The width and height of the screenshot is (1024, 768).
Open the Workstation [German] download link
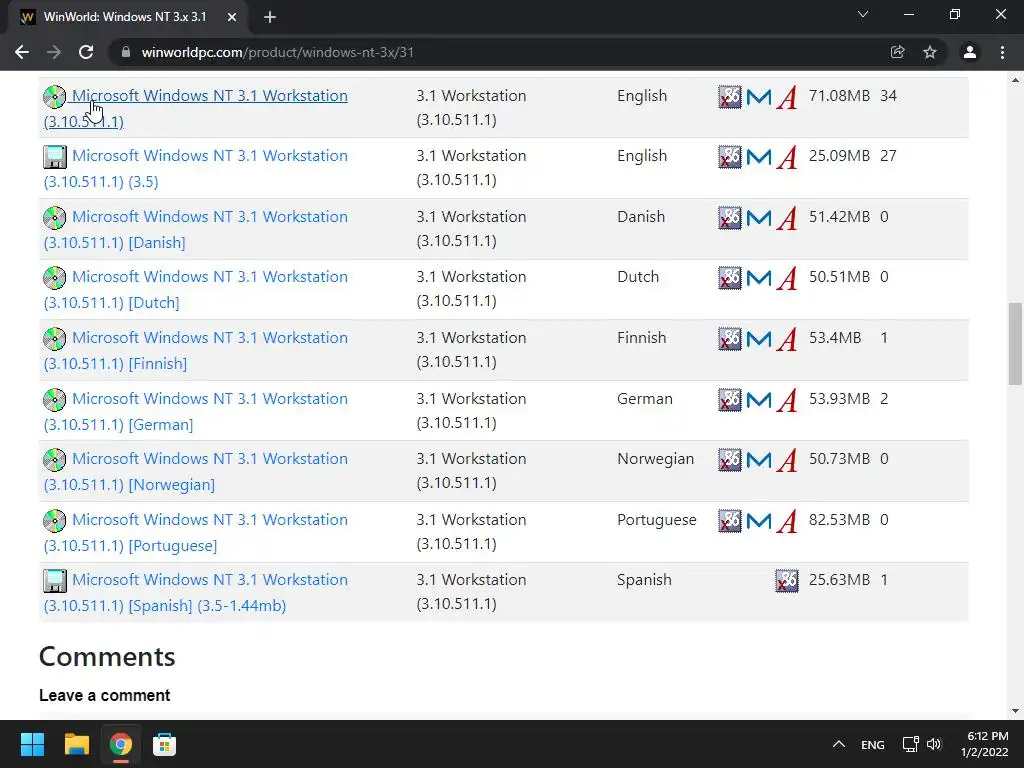click(x=195, y=411)
